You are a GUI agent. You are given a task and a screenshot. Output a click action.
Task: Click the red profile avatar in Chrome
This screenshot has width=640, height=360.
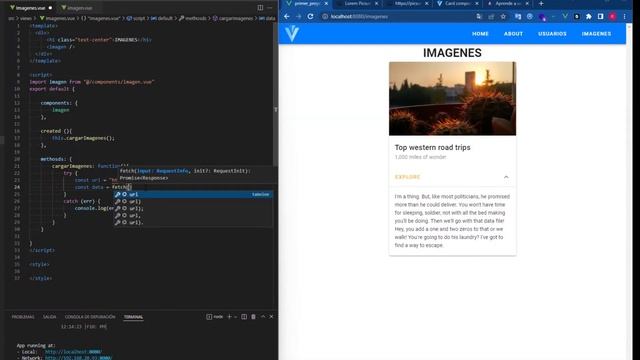pyautogui.click(x=612, y=16)
